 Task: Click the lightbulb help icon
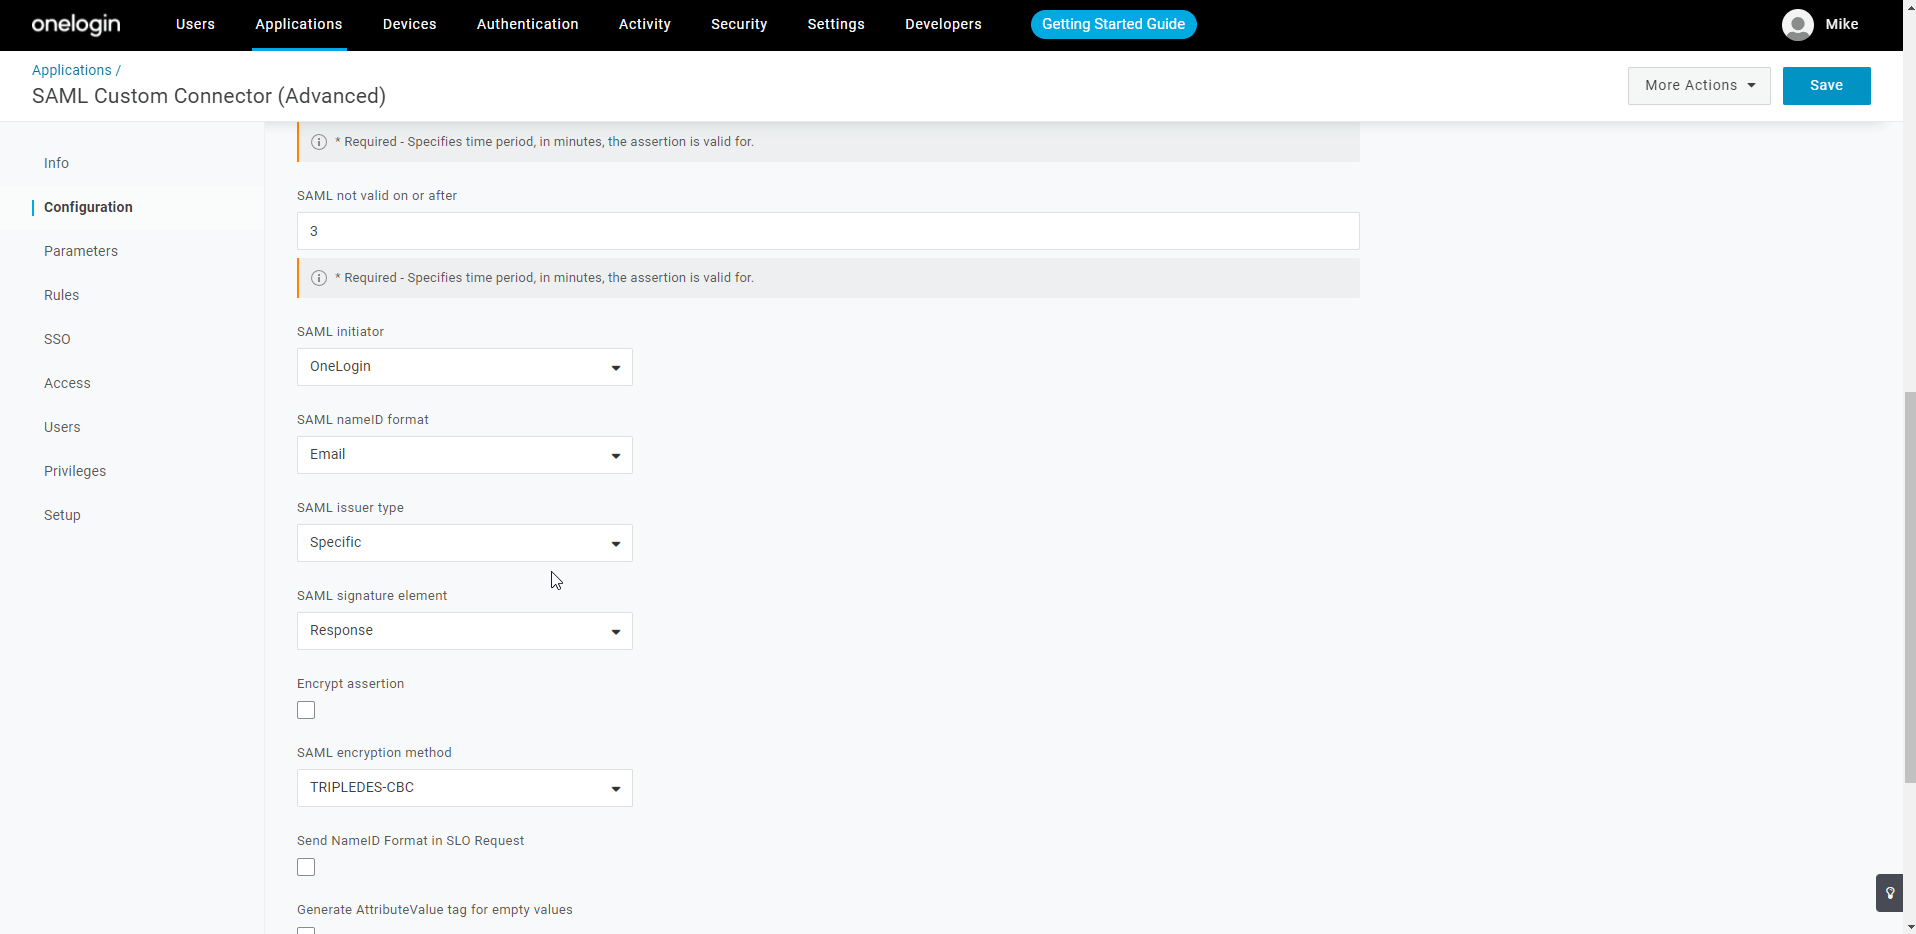(x=1889, y=893)
